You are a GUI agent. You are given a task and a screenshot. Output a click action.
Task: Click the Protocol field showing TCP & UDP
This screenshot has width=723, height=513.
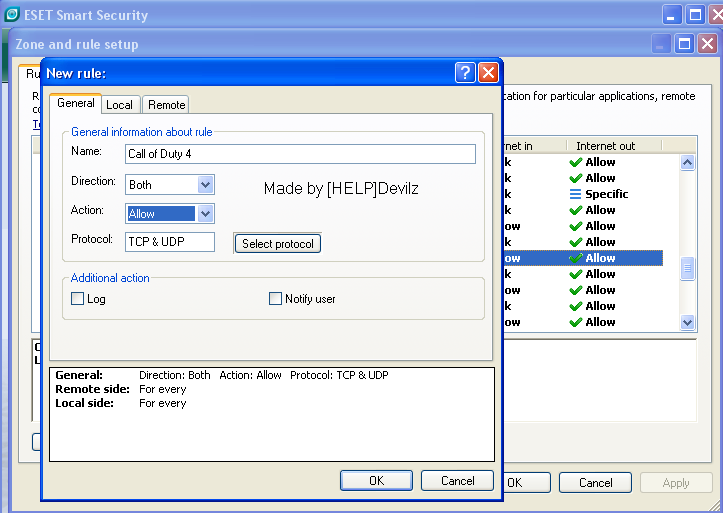click(x=170, y=242)
